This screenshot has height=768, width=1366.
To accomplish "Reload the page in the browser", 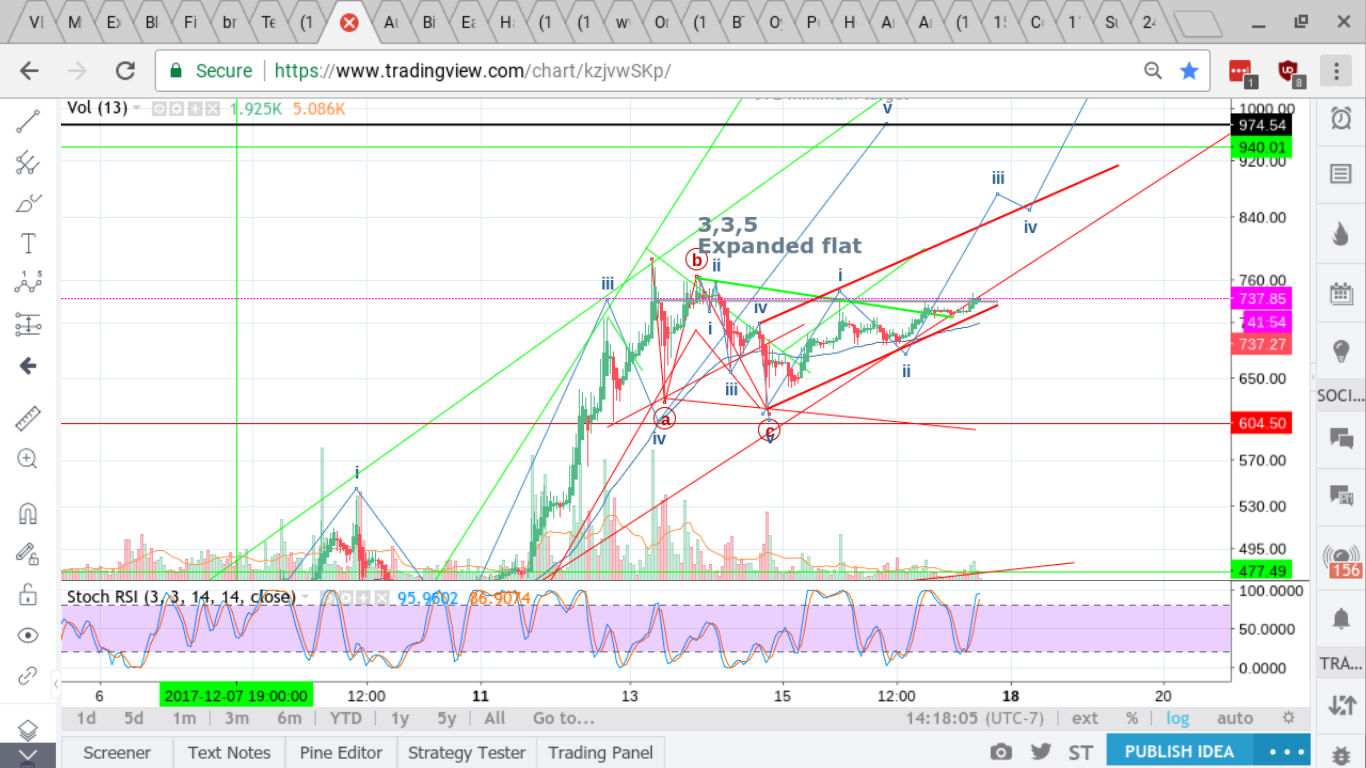I will (125, 71).
